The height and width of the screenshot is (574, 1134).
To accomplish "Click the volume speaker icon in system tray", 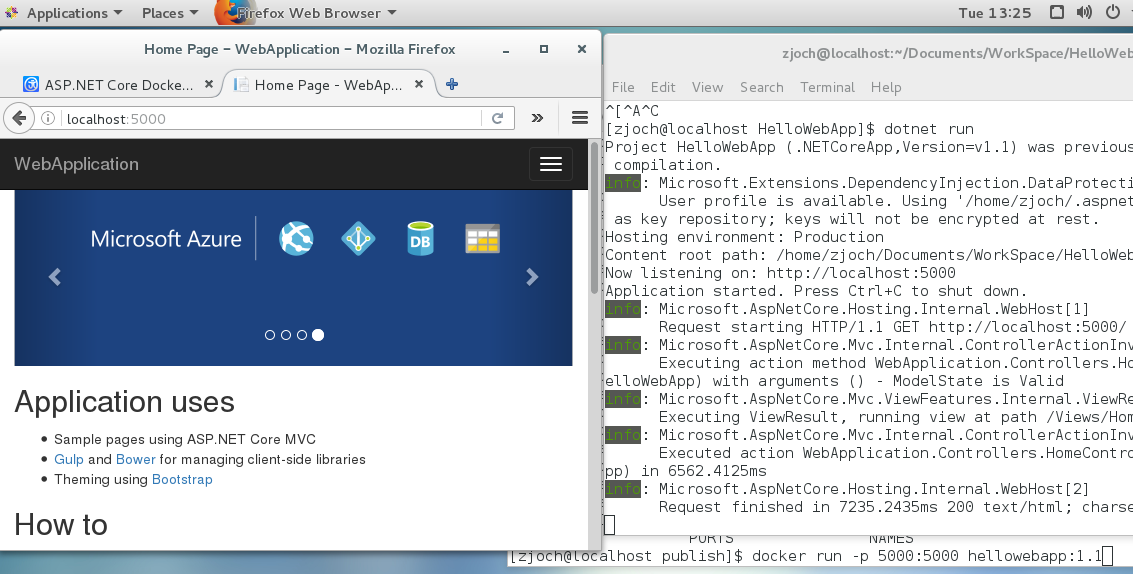I will [x=1083, y=12].
